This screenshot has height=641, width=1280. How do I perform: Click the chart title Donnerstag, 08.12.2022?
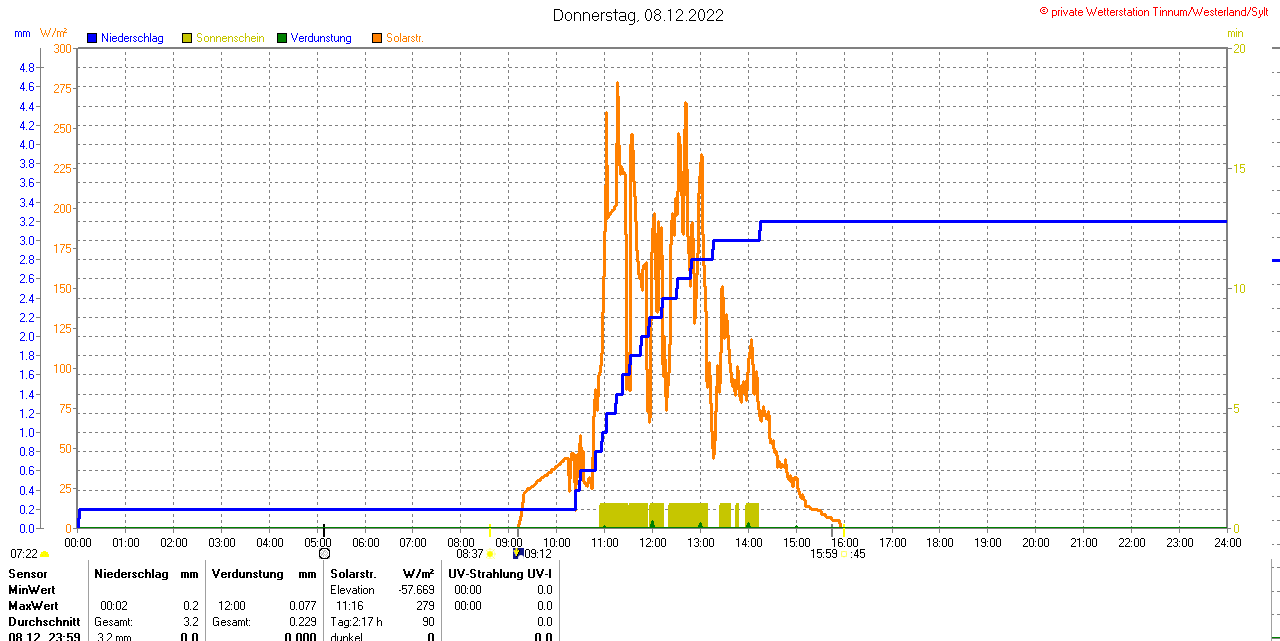[639, 15]
